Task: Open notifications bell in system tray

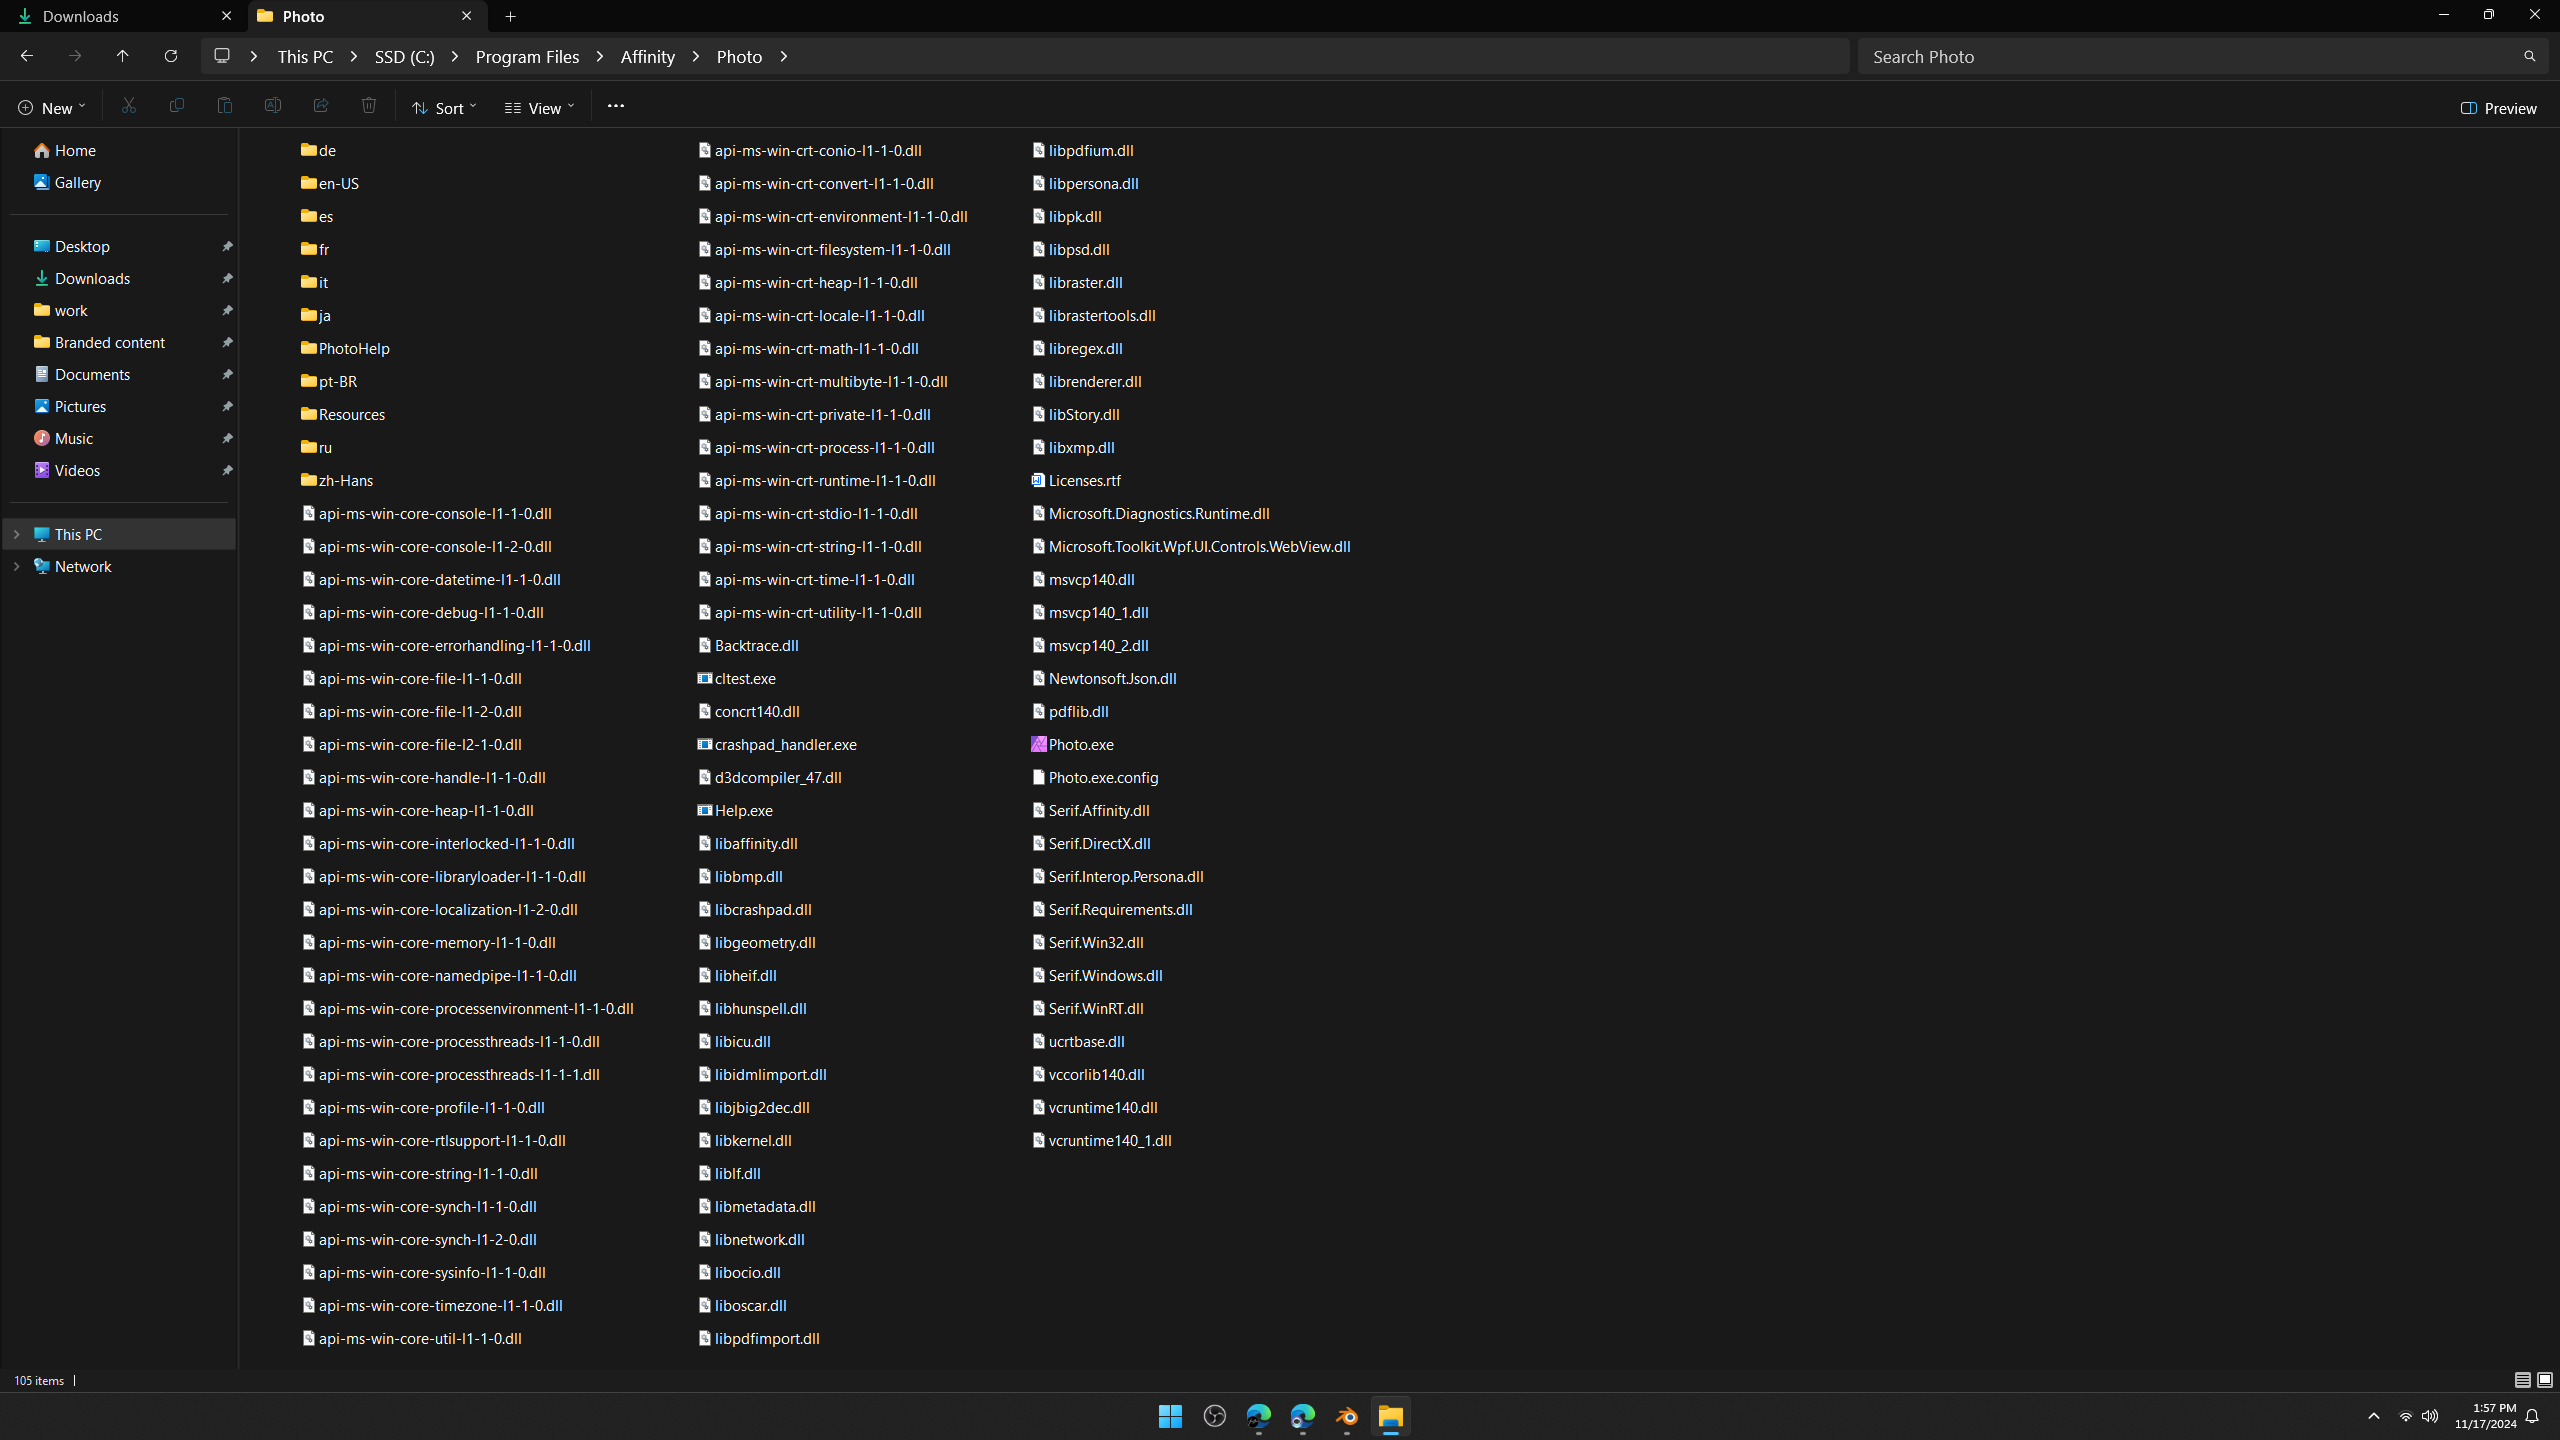Action: point(2533,1416)
